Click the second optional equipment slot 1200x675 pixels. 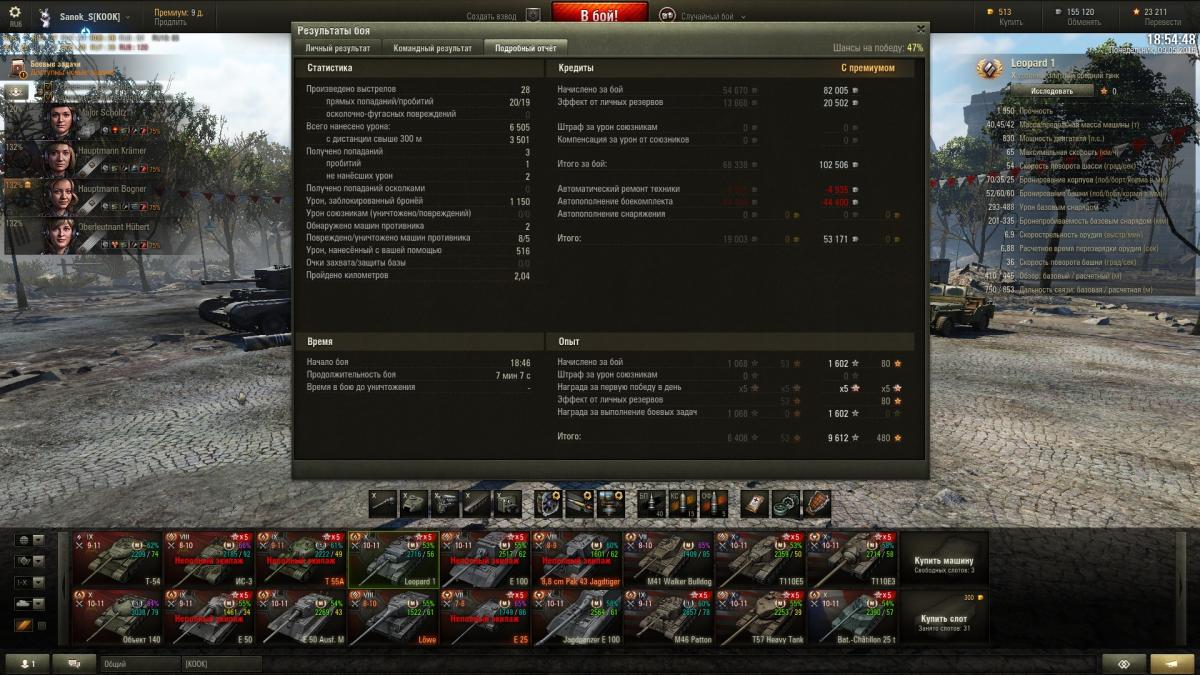pos(580,504)
